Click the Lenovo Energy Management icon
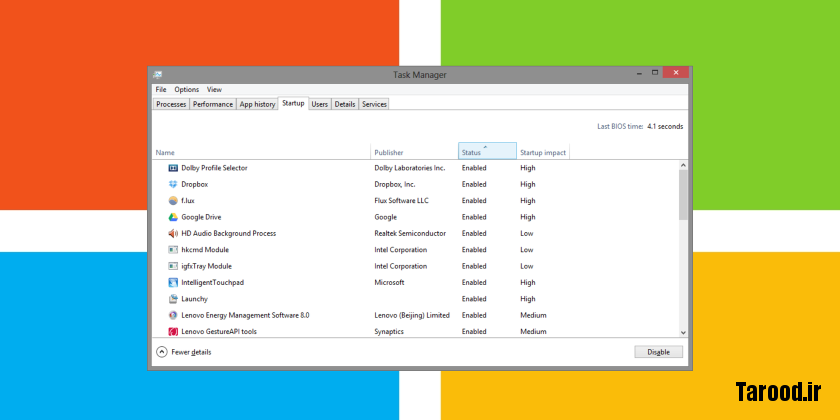840x420 pixels. [x=173, y=315]
